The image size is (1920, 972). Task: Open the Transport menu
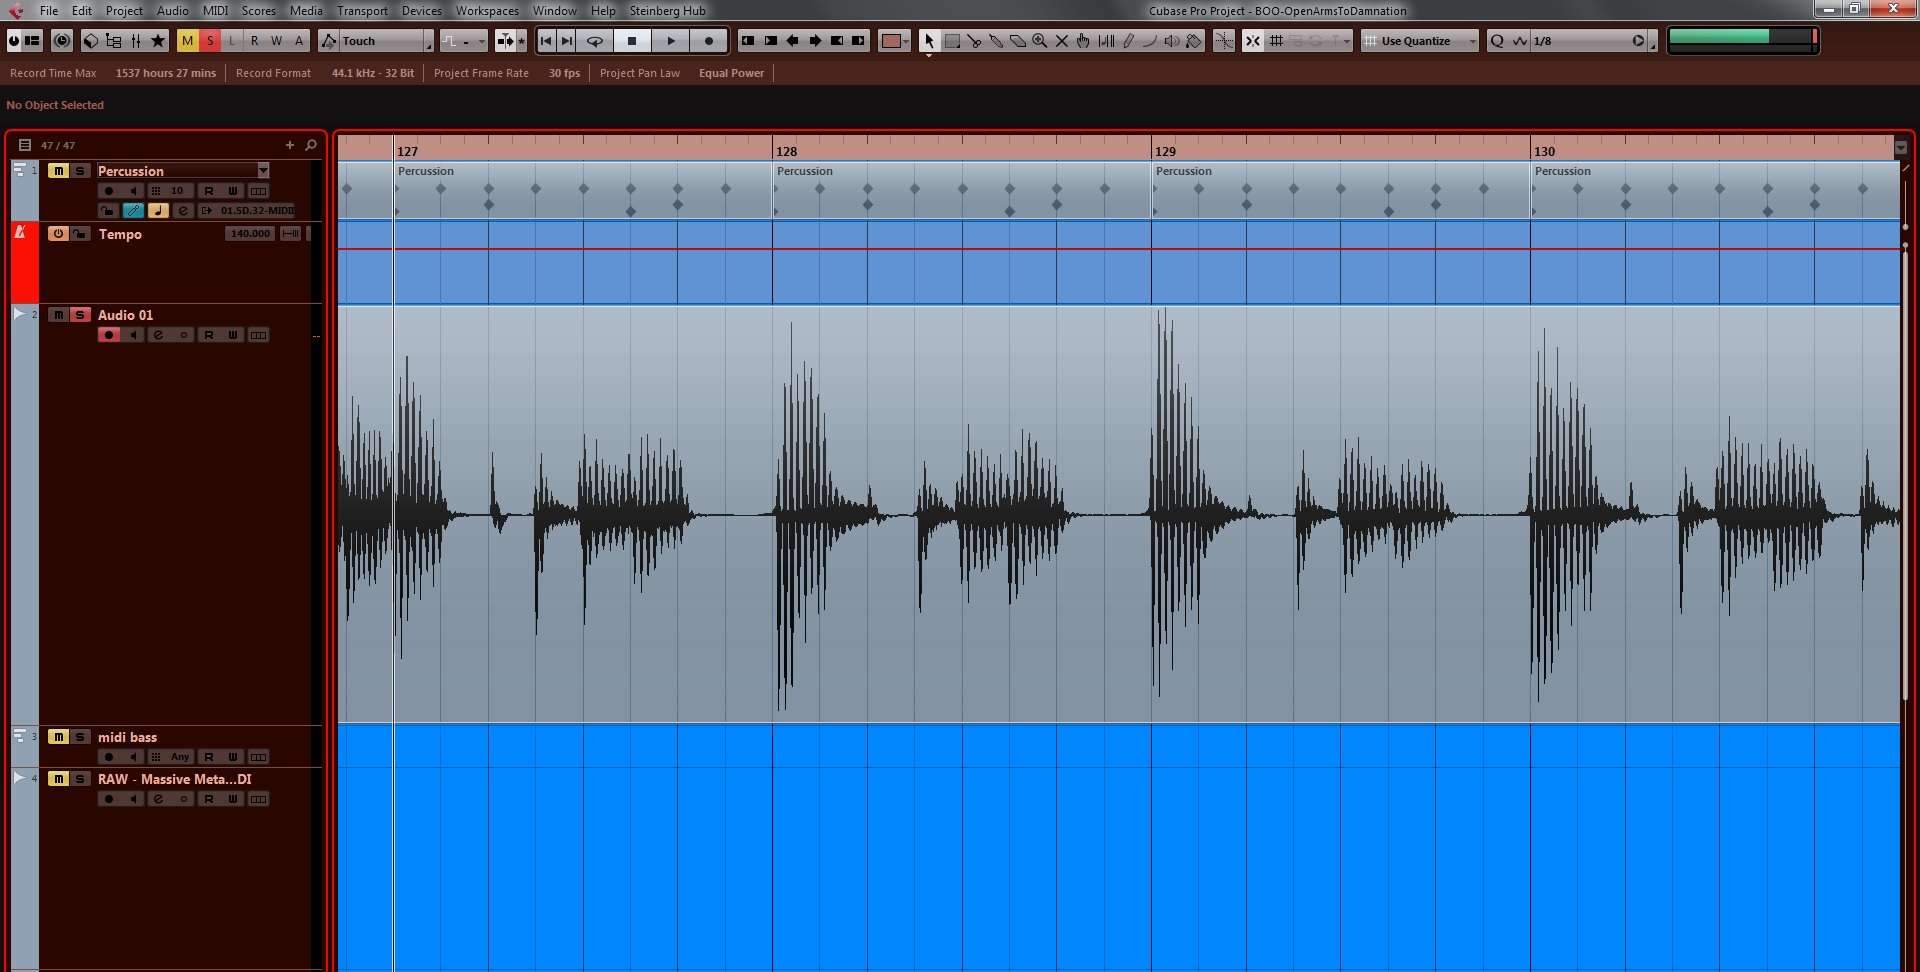[362, 11]
